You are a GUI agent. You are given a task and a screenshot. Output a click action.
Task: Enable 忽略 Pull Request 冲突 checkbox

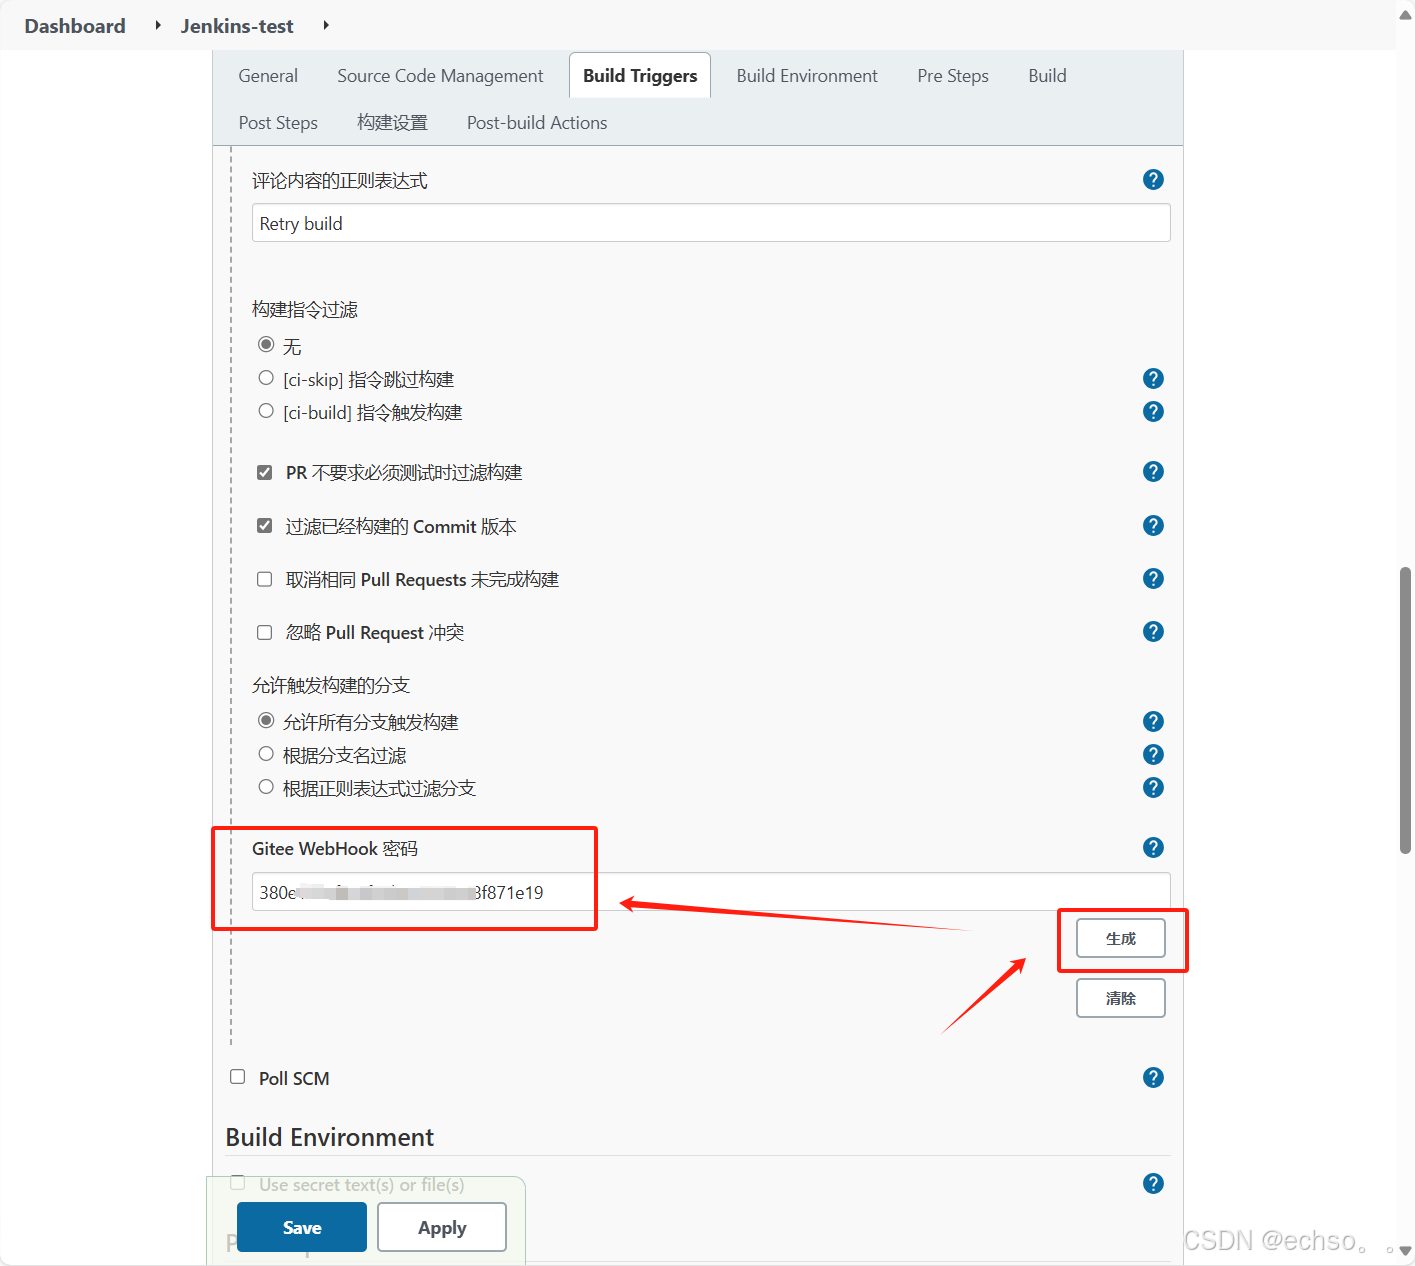point(265,632)
